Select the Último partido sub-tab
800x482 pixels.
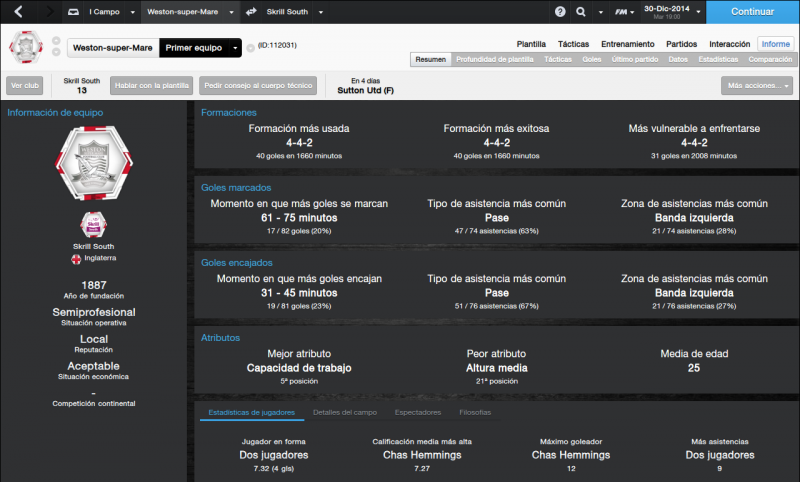point(635,59)
